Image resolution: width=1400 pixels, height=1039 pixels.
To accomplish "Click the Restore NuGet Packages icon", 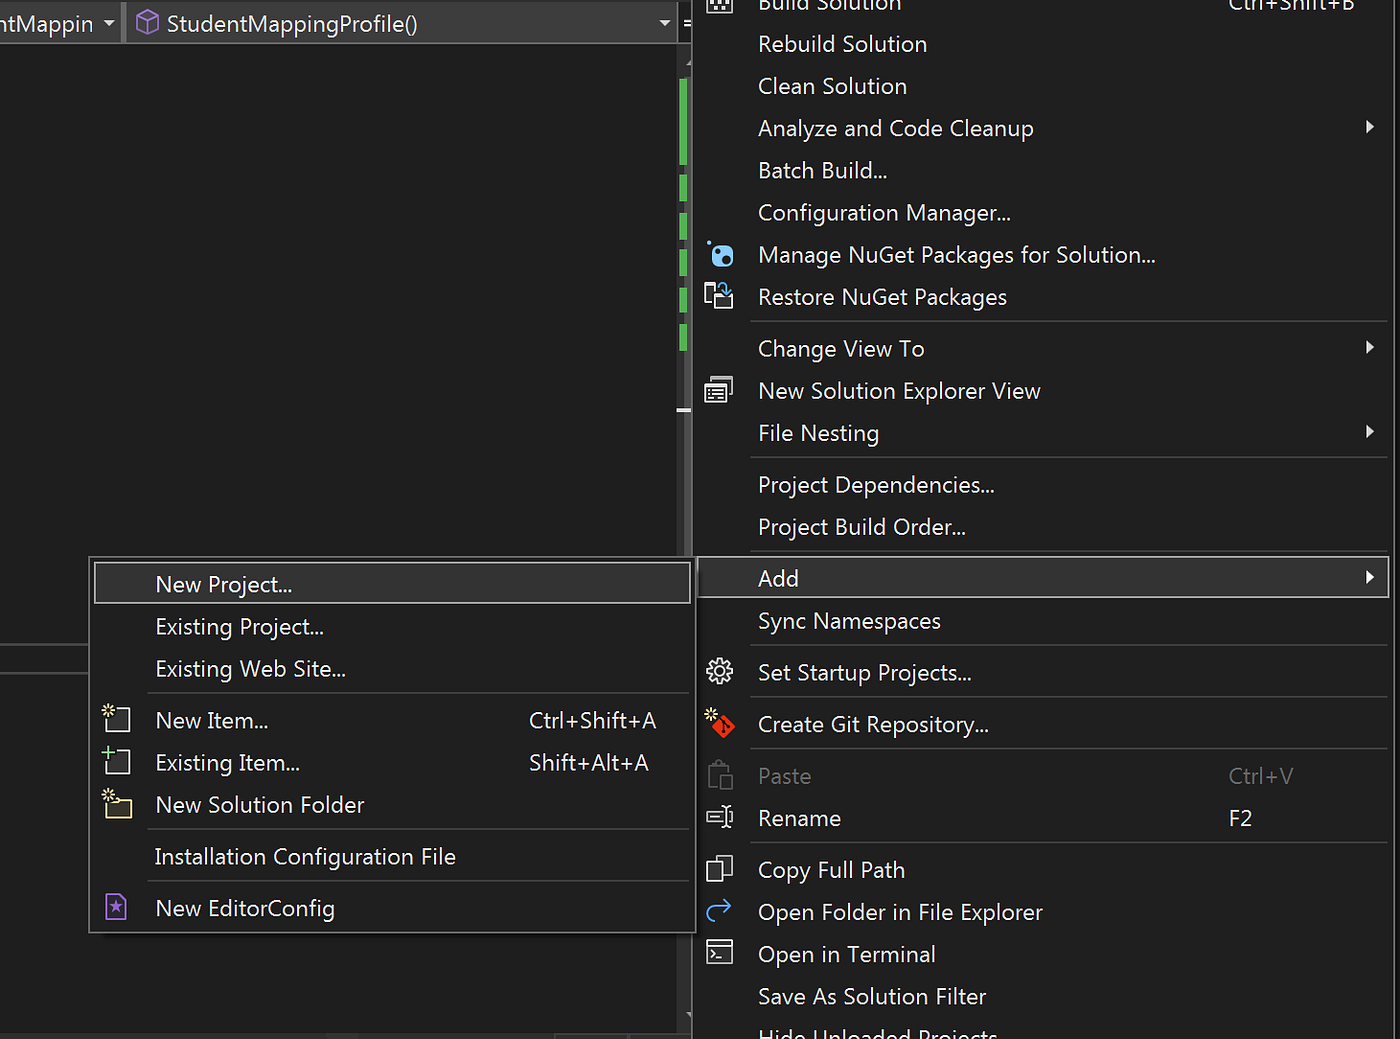I will point(720,296).
